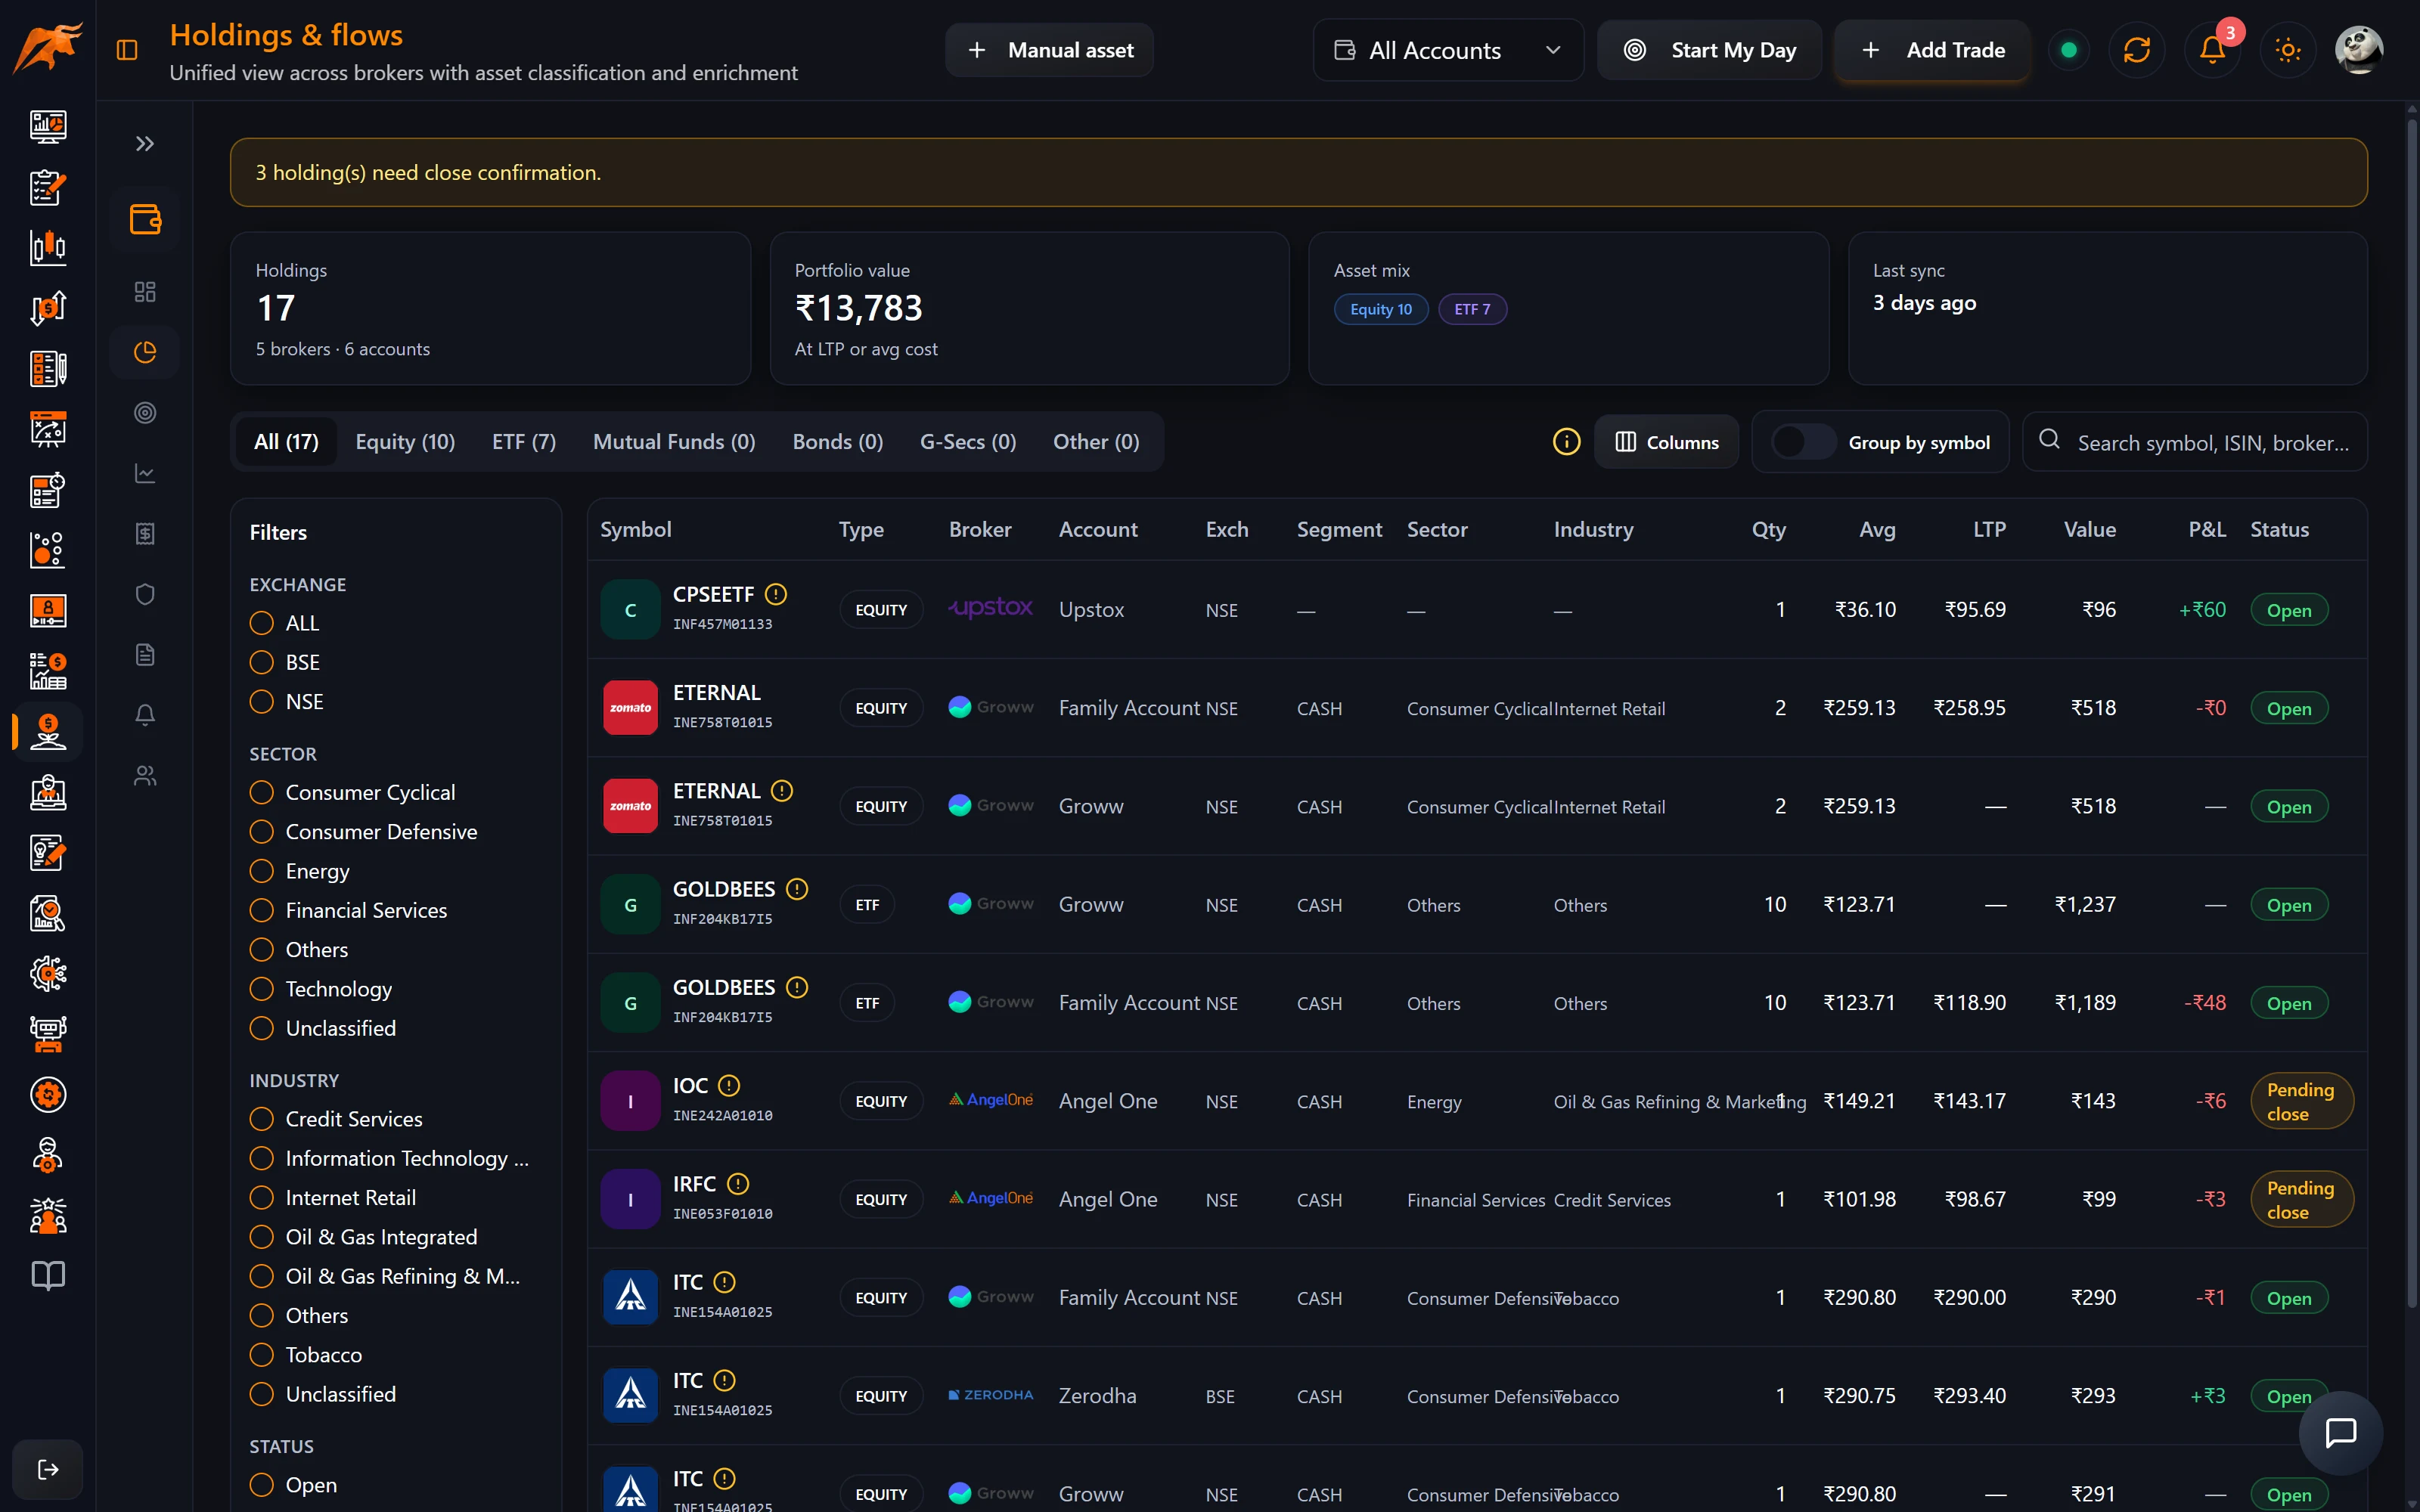Click the ETF 7 asset mix chip
Screen dimensions: 2420x1512
(x=1472, y=309)
